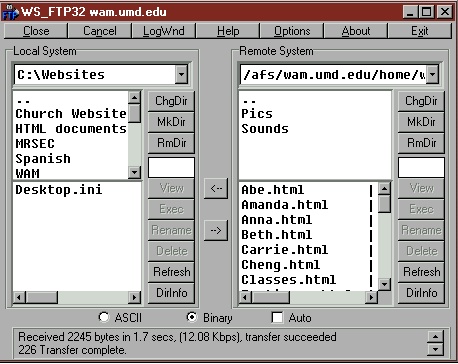Click the '226 Transfer complete.' status line
458x364 pixels.
(72, 350)
